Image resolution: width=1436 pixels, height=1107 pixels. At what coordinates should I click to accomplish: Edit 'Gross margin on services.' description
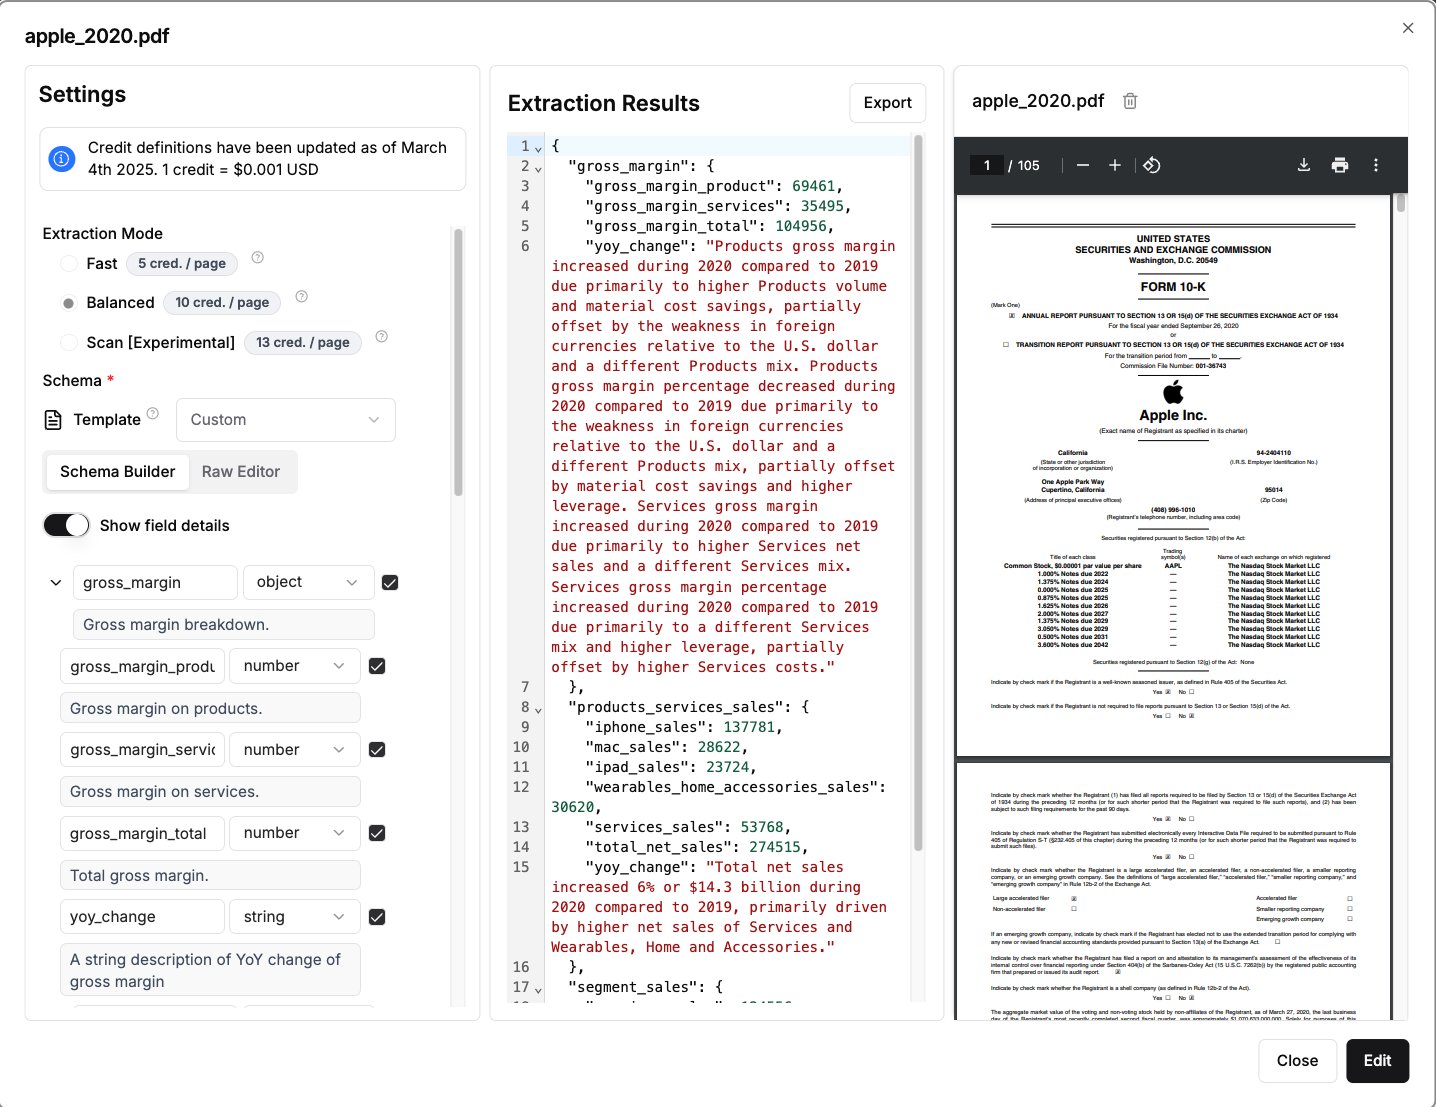pyautogui.click(x=210, y=792)
